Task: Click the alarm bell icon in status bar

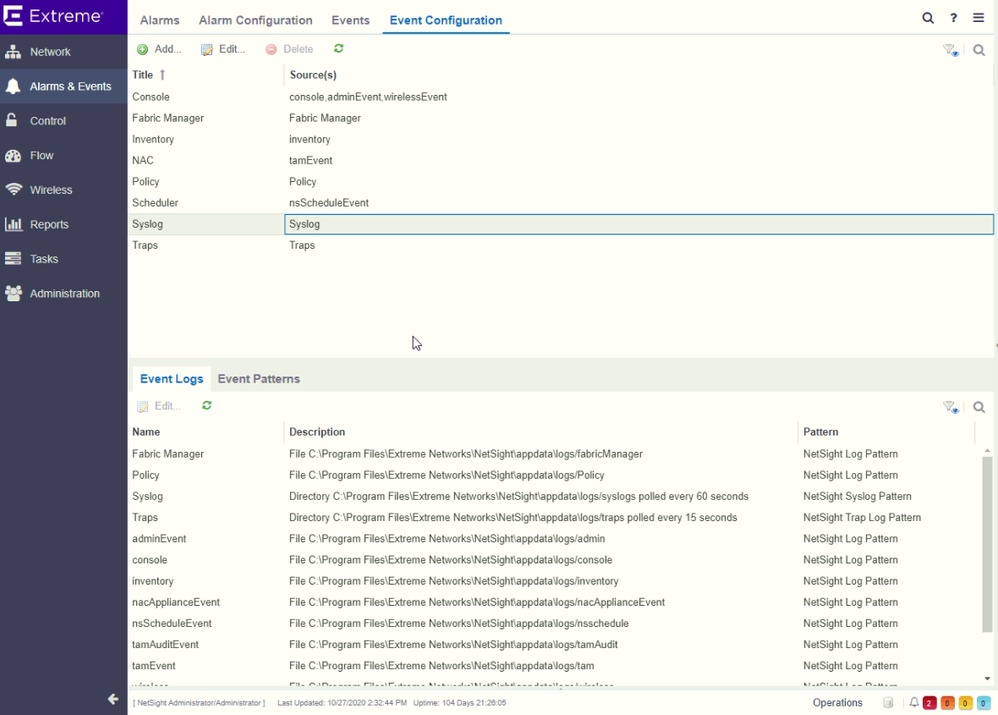Action: coord(914,702)
